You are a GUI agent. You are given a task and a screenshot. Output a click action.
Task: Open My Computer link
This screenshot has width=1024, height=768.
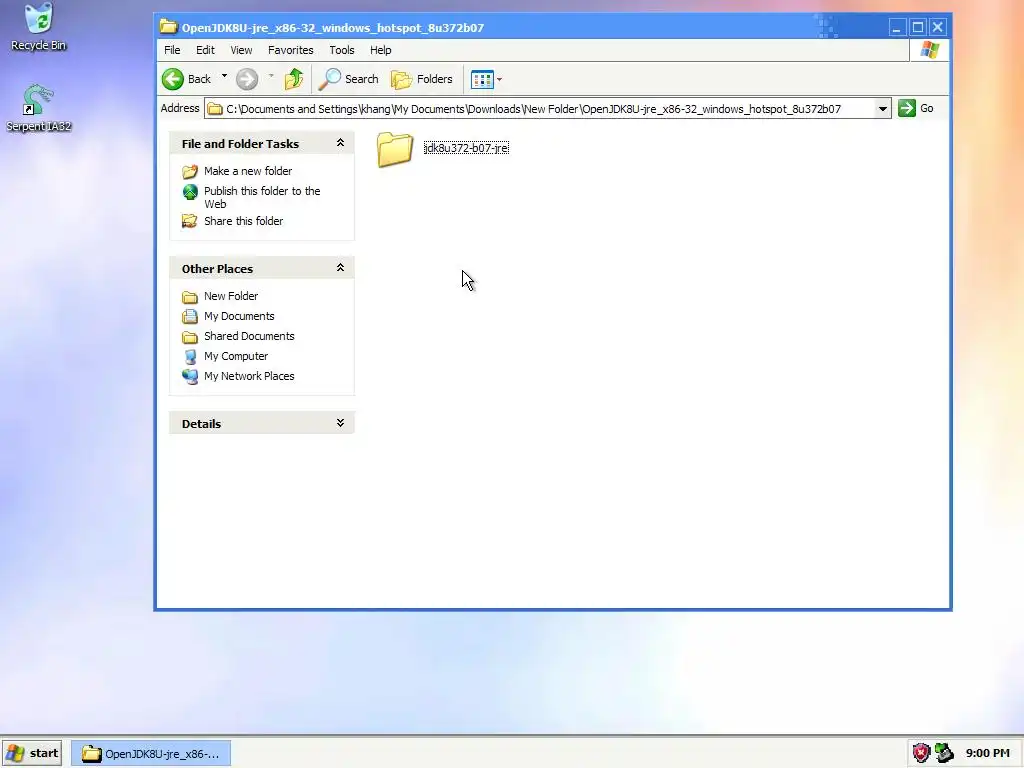[x=236, y=357]
